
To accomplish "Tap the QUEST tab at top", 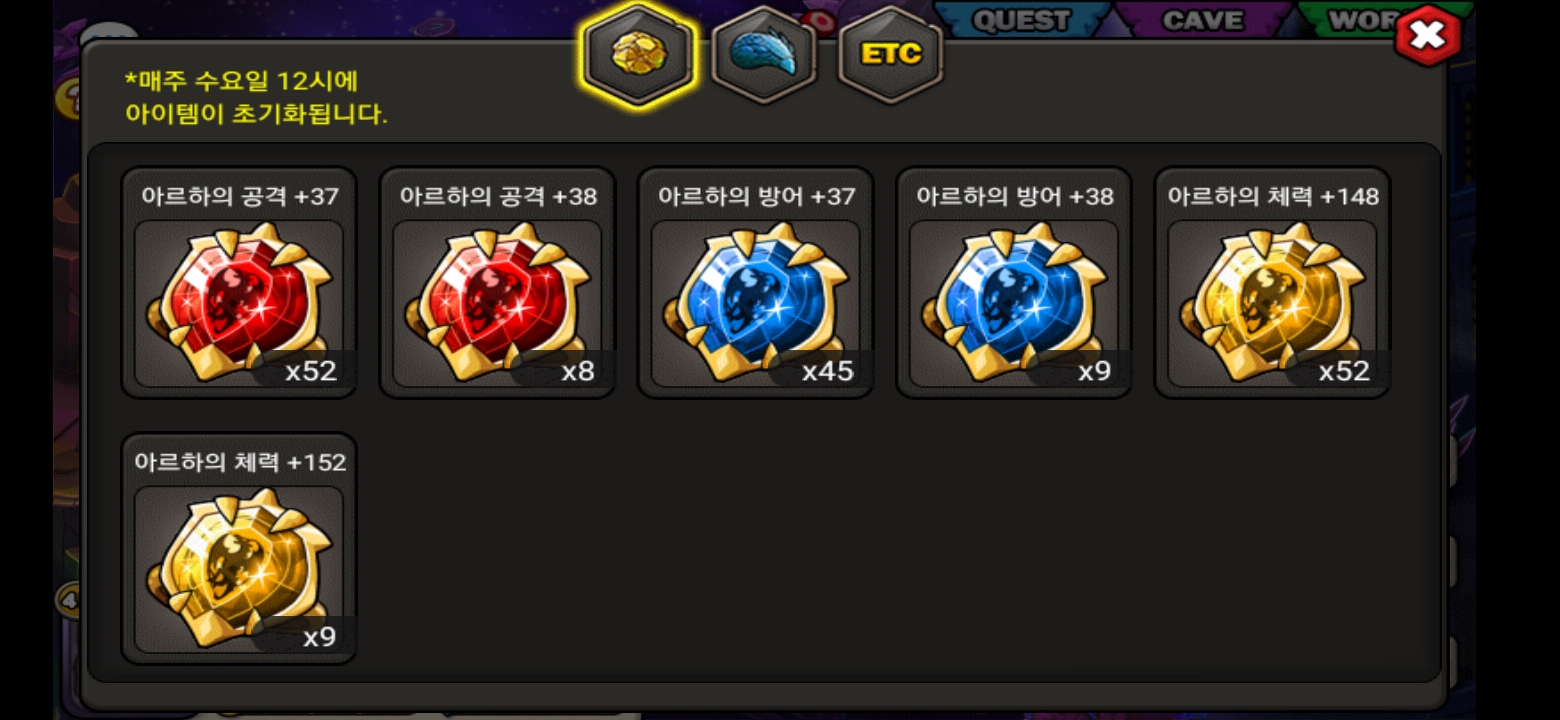I will (1021, 20).
